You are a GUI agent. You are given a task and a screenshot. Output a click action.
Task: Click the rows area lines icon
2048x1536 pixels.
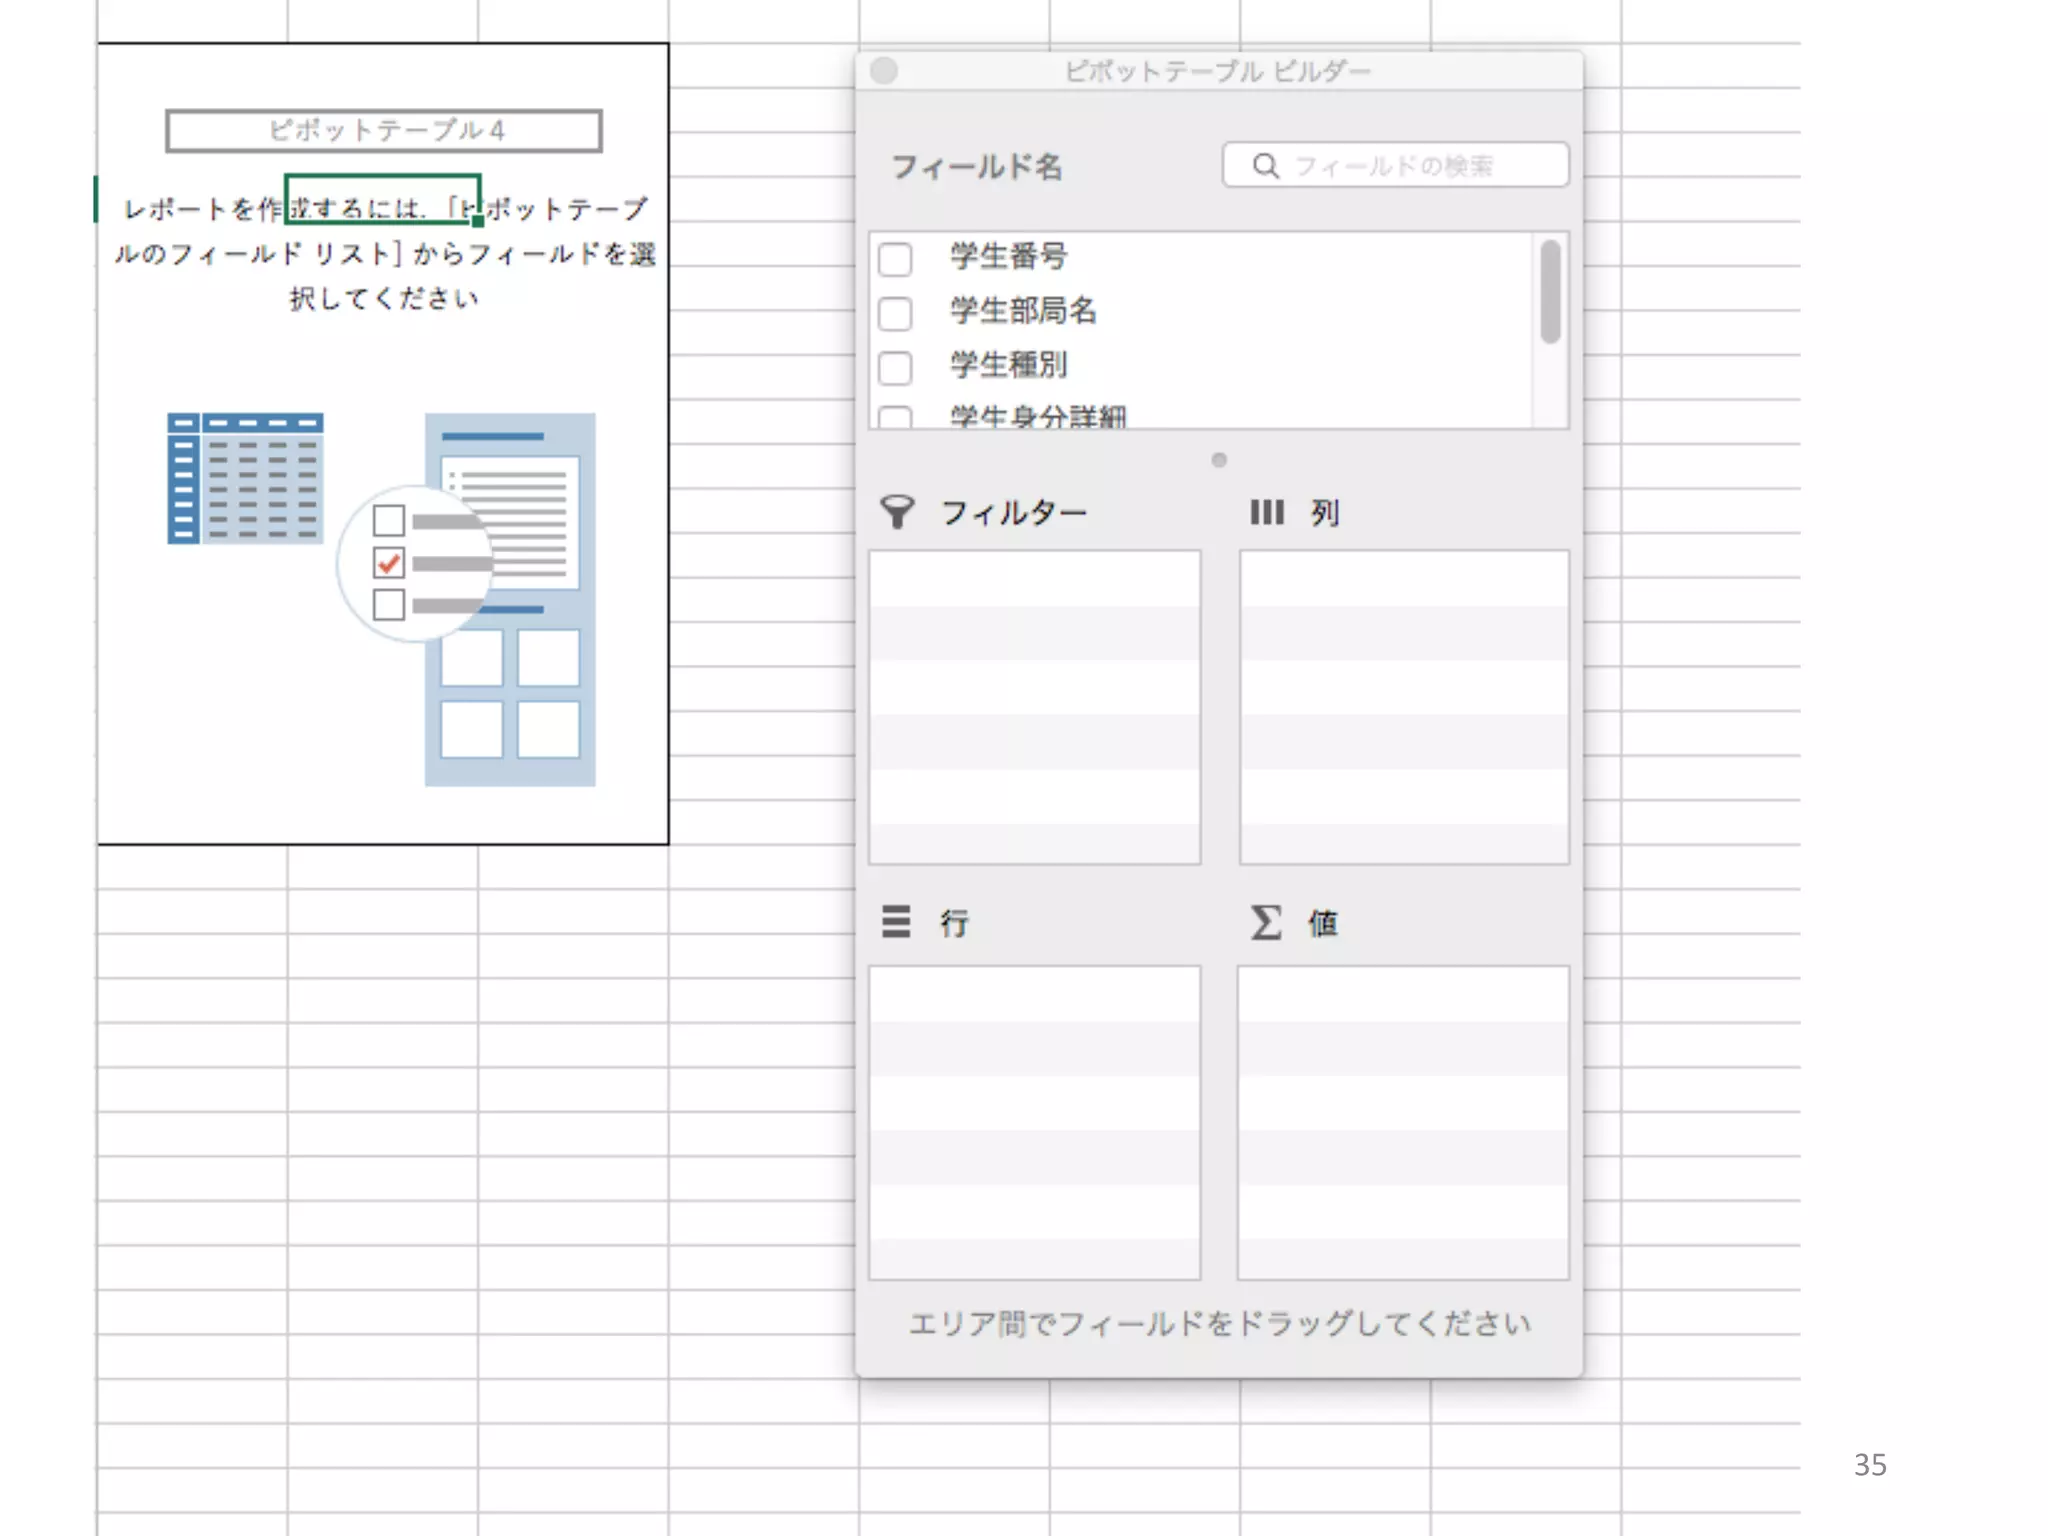click(896, 921)
